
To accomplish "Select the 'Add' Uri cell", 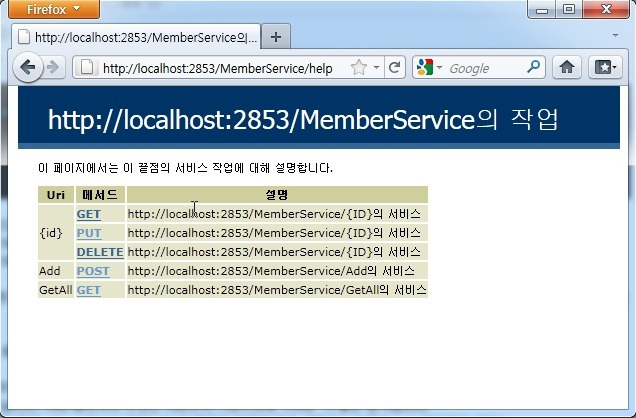I will coord(56,271).
